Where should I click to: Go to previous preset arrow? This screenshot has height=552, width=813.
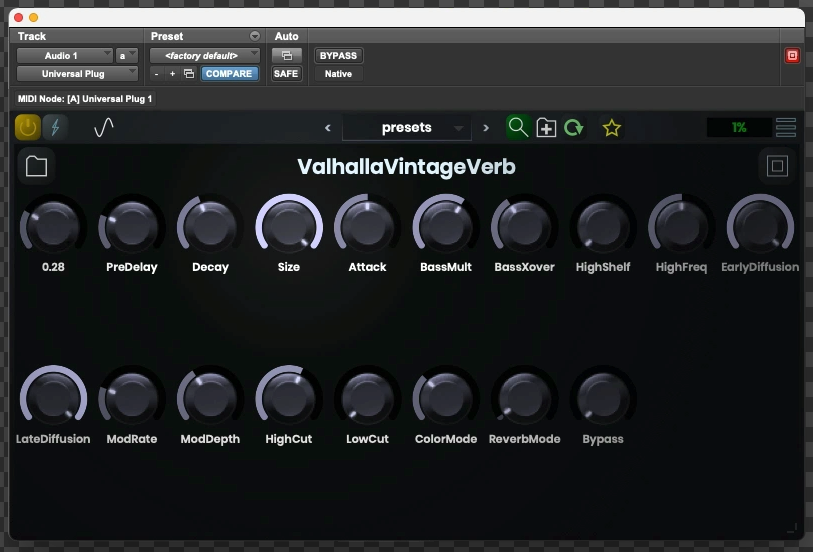click(x=328, y=128)
